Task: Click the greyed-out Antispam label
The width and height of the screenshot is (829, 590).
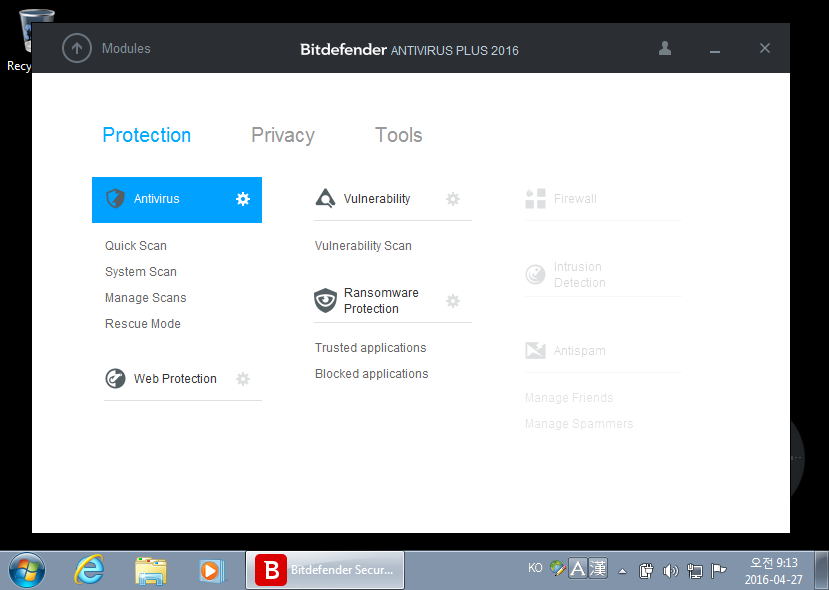Action: click(x=579, y=351)
